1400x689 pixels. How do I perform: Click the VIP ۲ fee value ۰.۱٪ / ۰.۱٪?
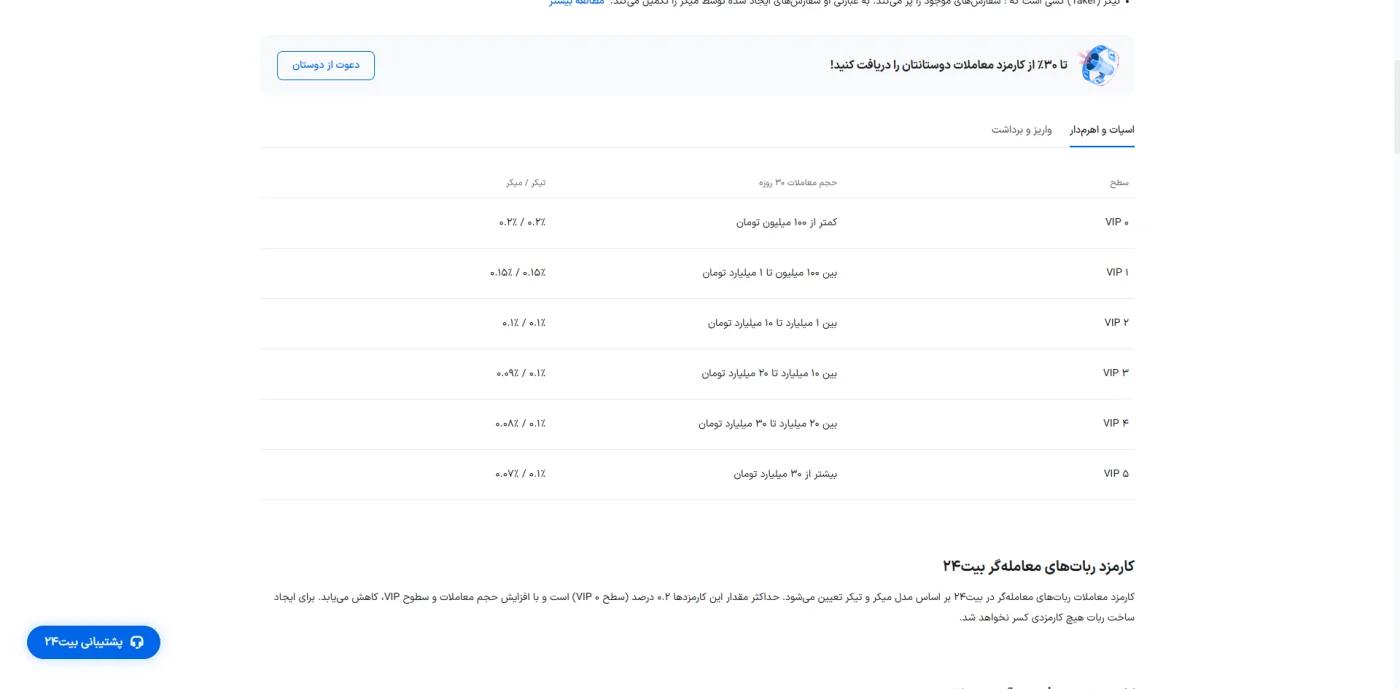524,322
